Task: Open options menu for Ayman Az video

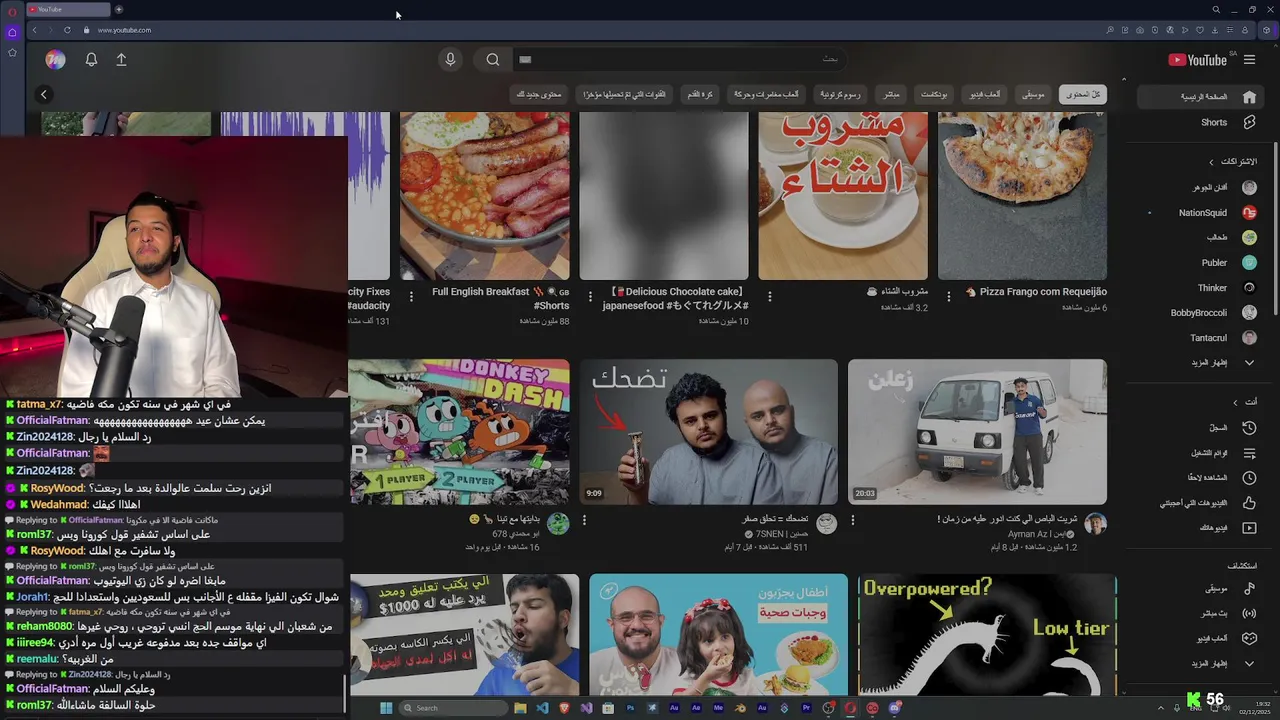Action: [853, 520]
